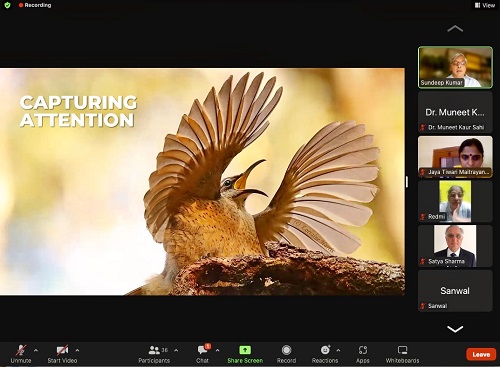Image resolution: width=500 pixels, height=367 pixels.
Task: Show previous participants with the up arrow
Action: click(x=455, y=29)
